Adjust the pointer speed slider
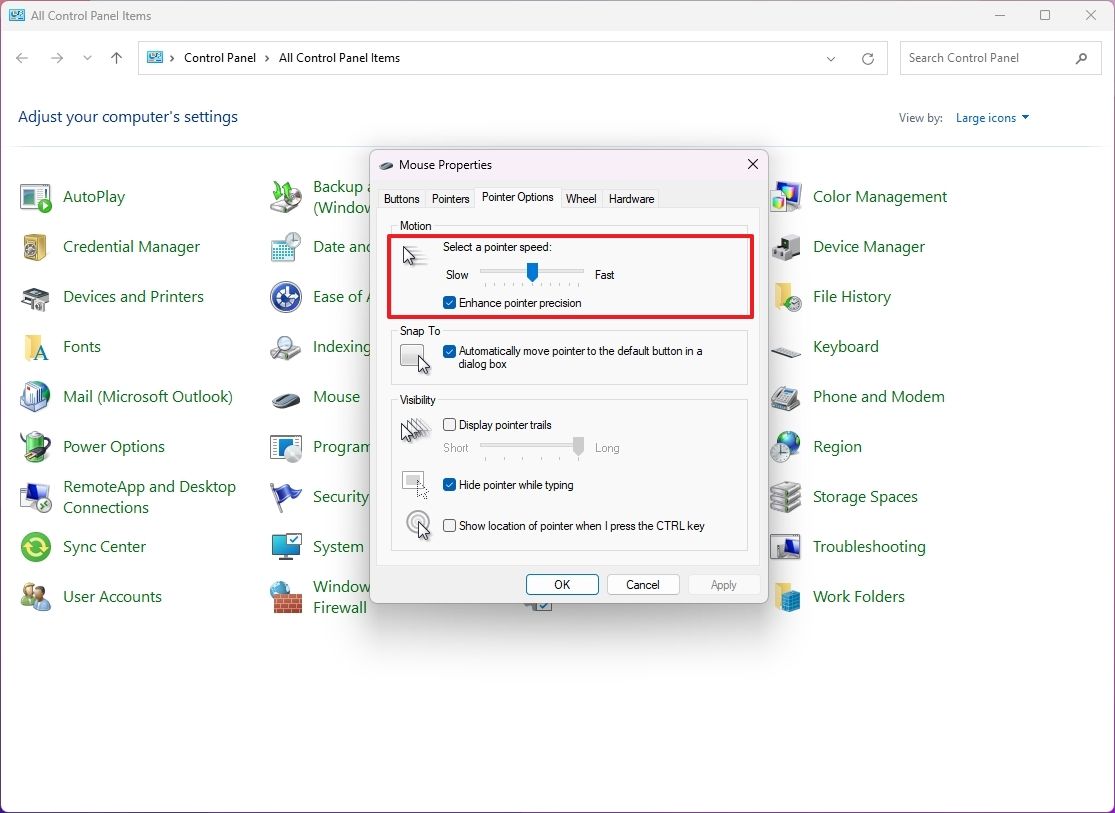Viewport: 1115px width, 813px height. tap(531, 272)
